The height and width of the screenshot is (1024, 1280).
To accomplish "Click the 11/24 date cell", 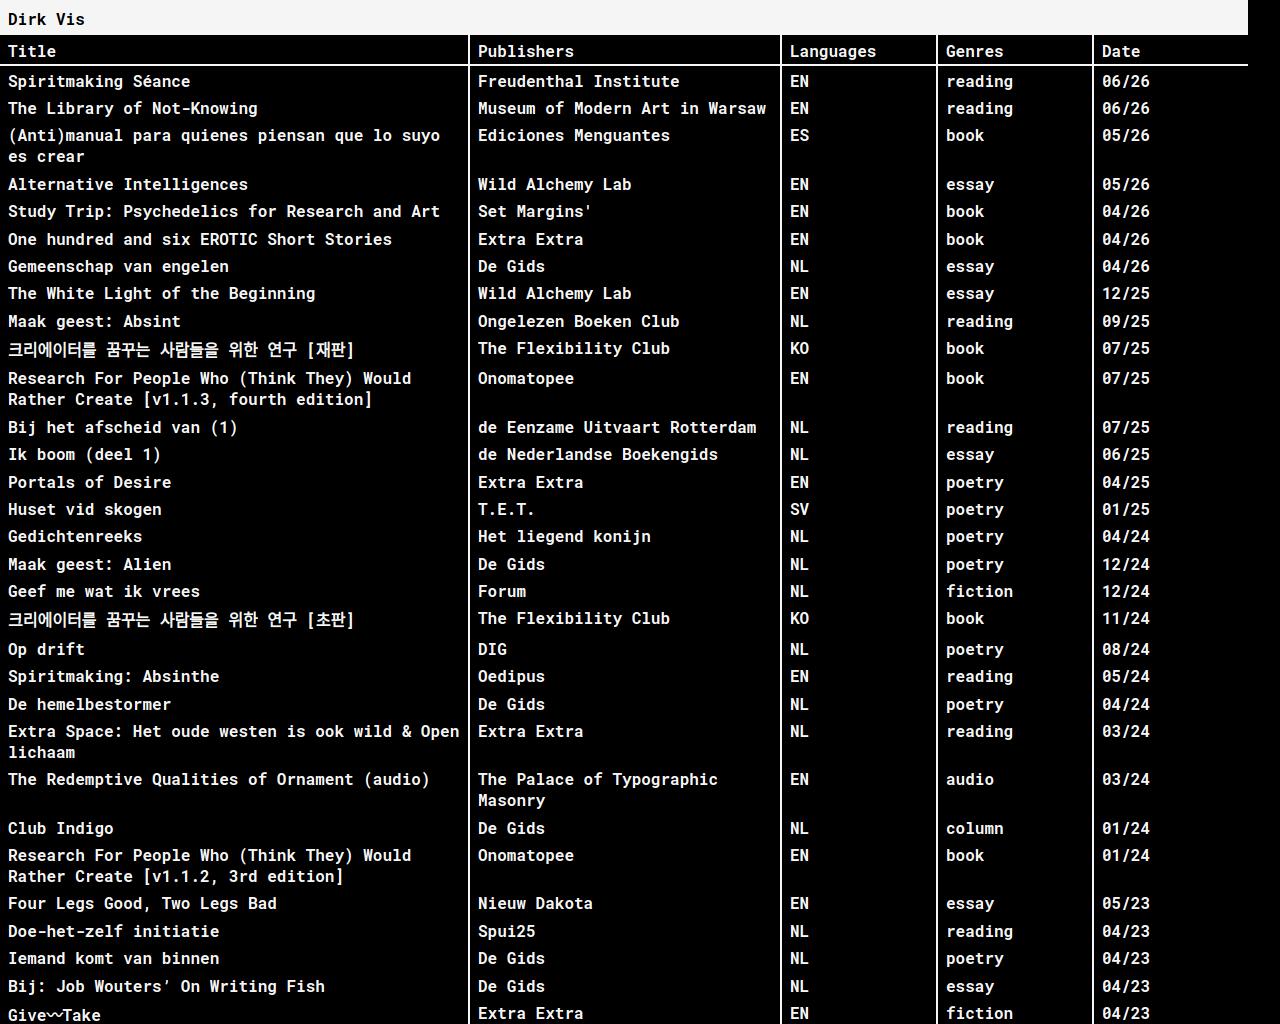I will click(x=1126, y=618).
